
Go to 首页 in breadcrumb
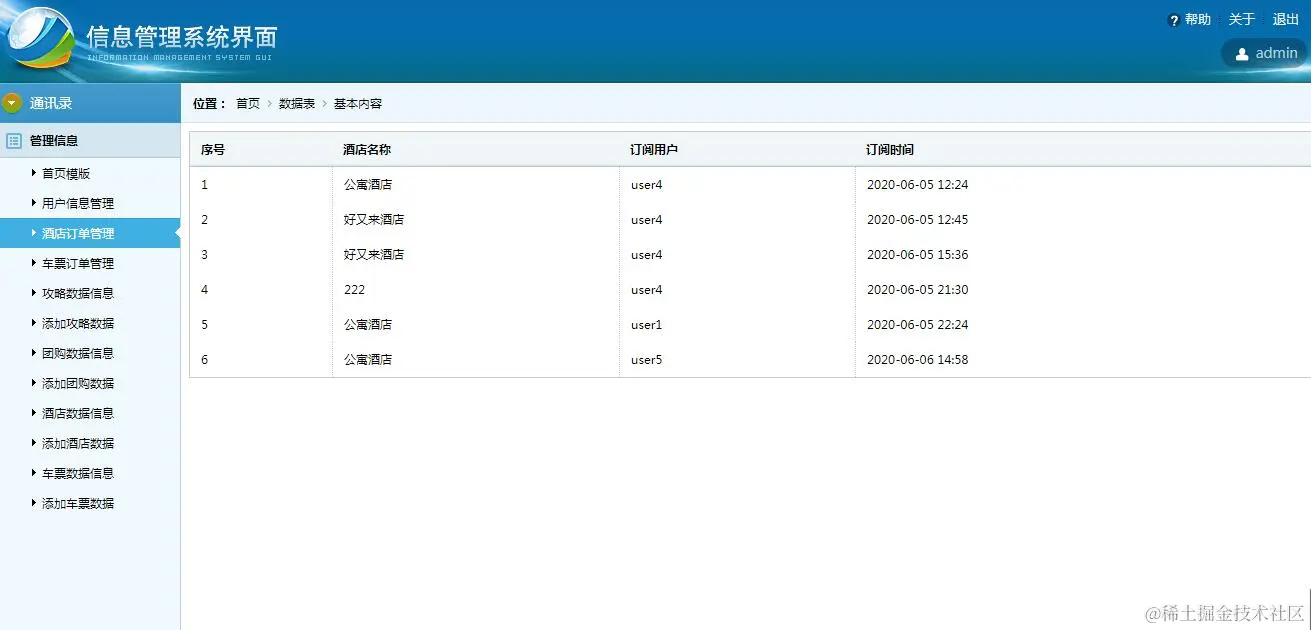click(x=248, y=104)
